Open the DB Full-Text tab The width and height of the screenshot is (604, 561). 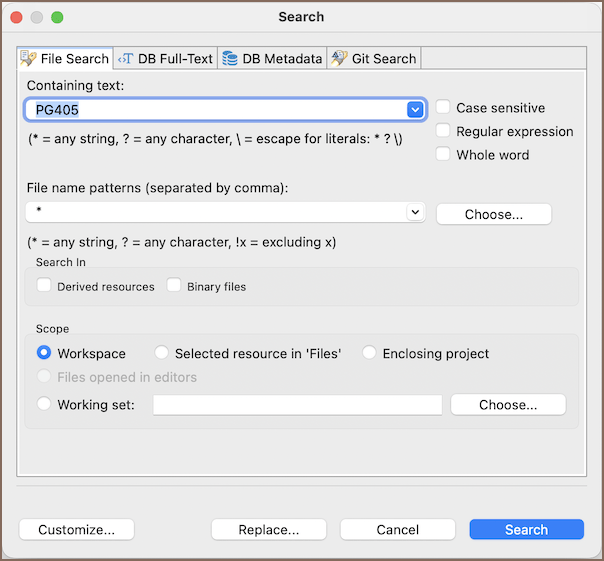pyautogui.click(x=166, y=59)
